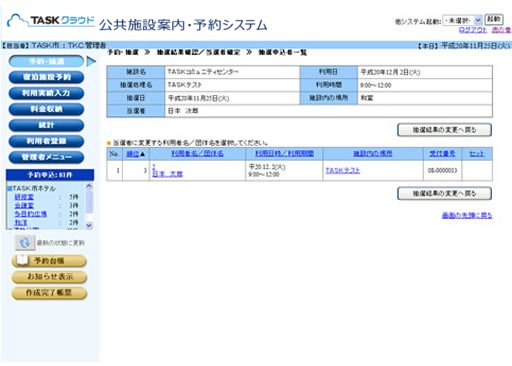Click the 9:00～12:00 usage time value
The image size is (512, 366).
click(x=375, y=85)
